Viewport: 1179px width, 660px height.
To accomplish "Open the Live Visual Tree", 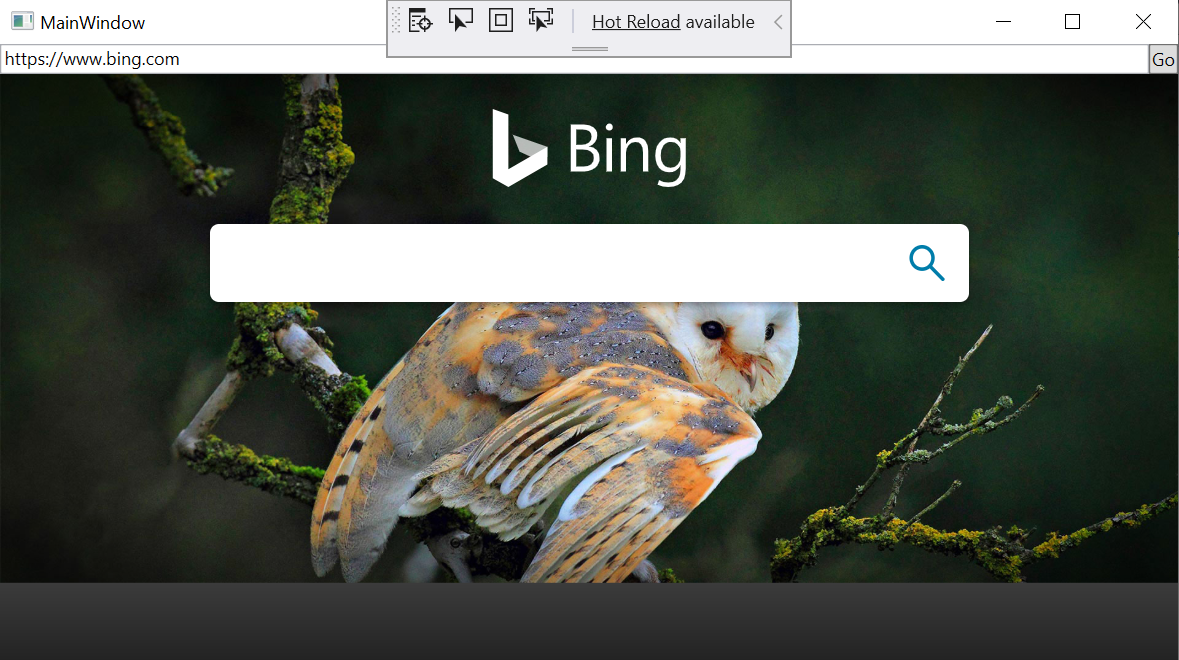I will [420, 19].
